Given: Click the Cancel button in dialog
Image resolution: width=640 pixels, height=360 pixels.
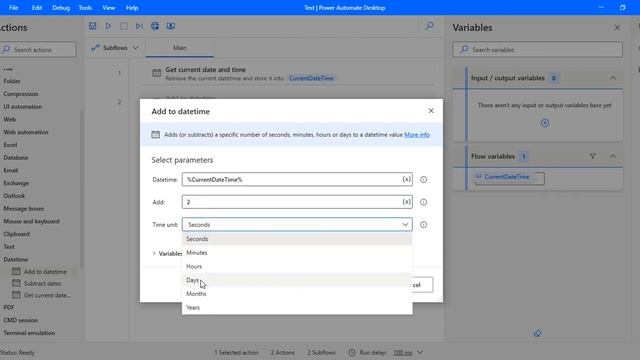Looking at the screenshot, I should 422,284.
